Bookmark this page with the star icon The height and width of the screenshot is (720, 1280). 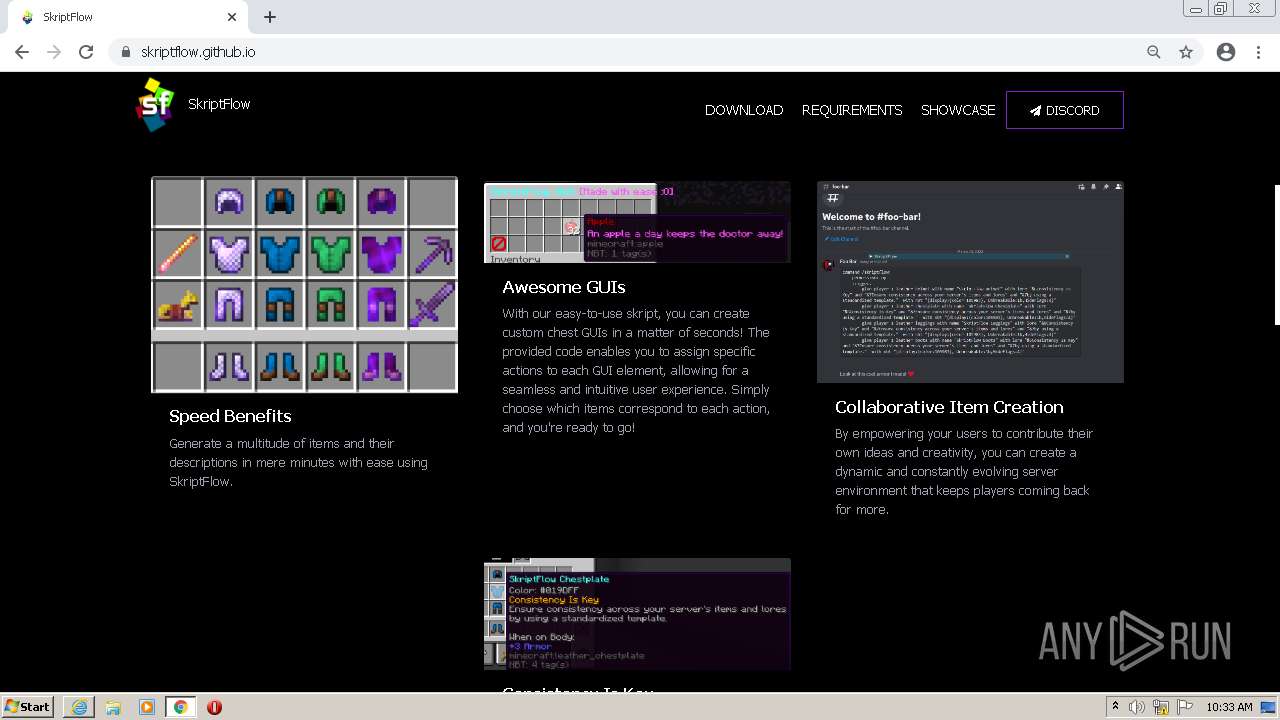1186,52
